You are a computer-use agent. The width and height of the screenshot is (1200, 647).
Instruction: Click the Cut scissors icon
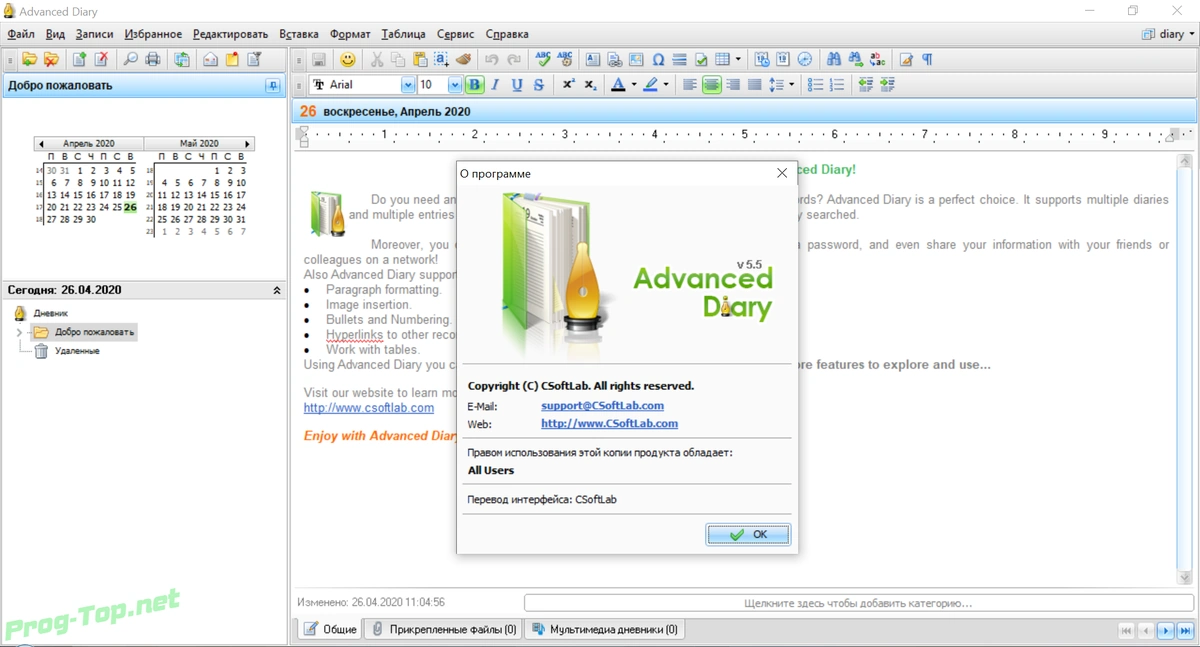(x=377, y=60)
